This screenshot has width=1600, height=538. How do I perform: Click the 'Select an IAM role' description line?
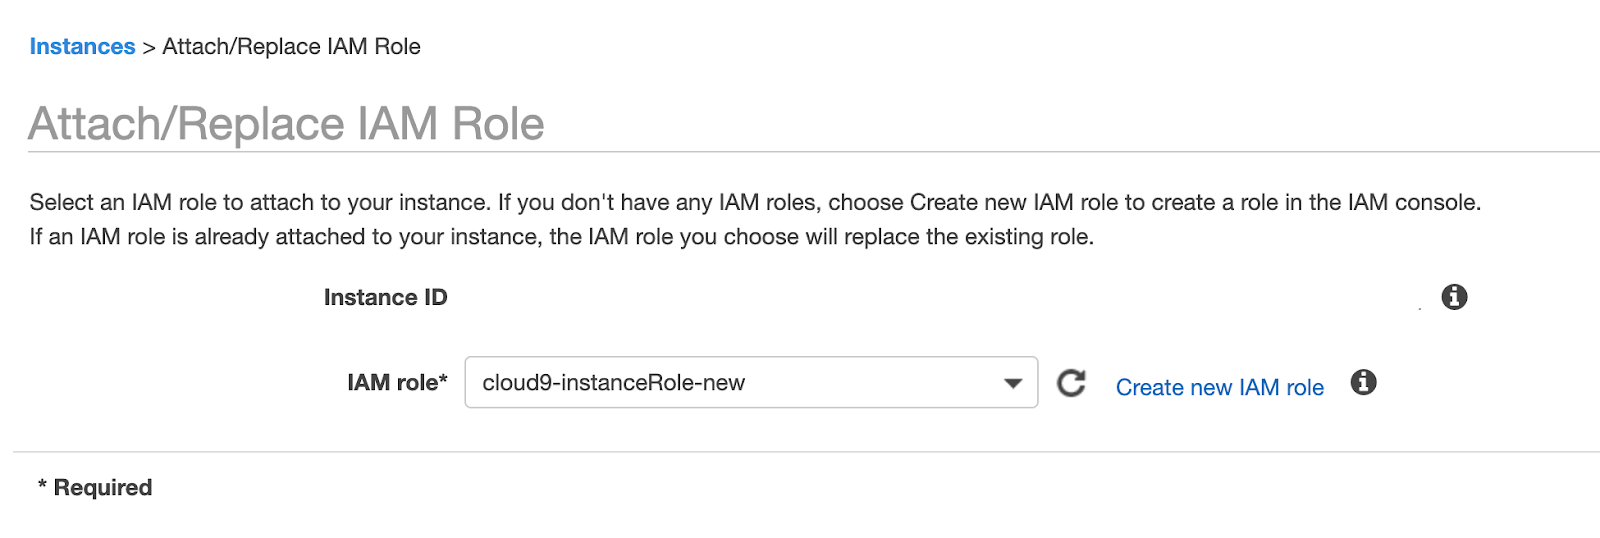(755, 202)
